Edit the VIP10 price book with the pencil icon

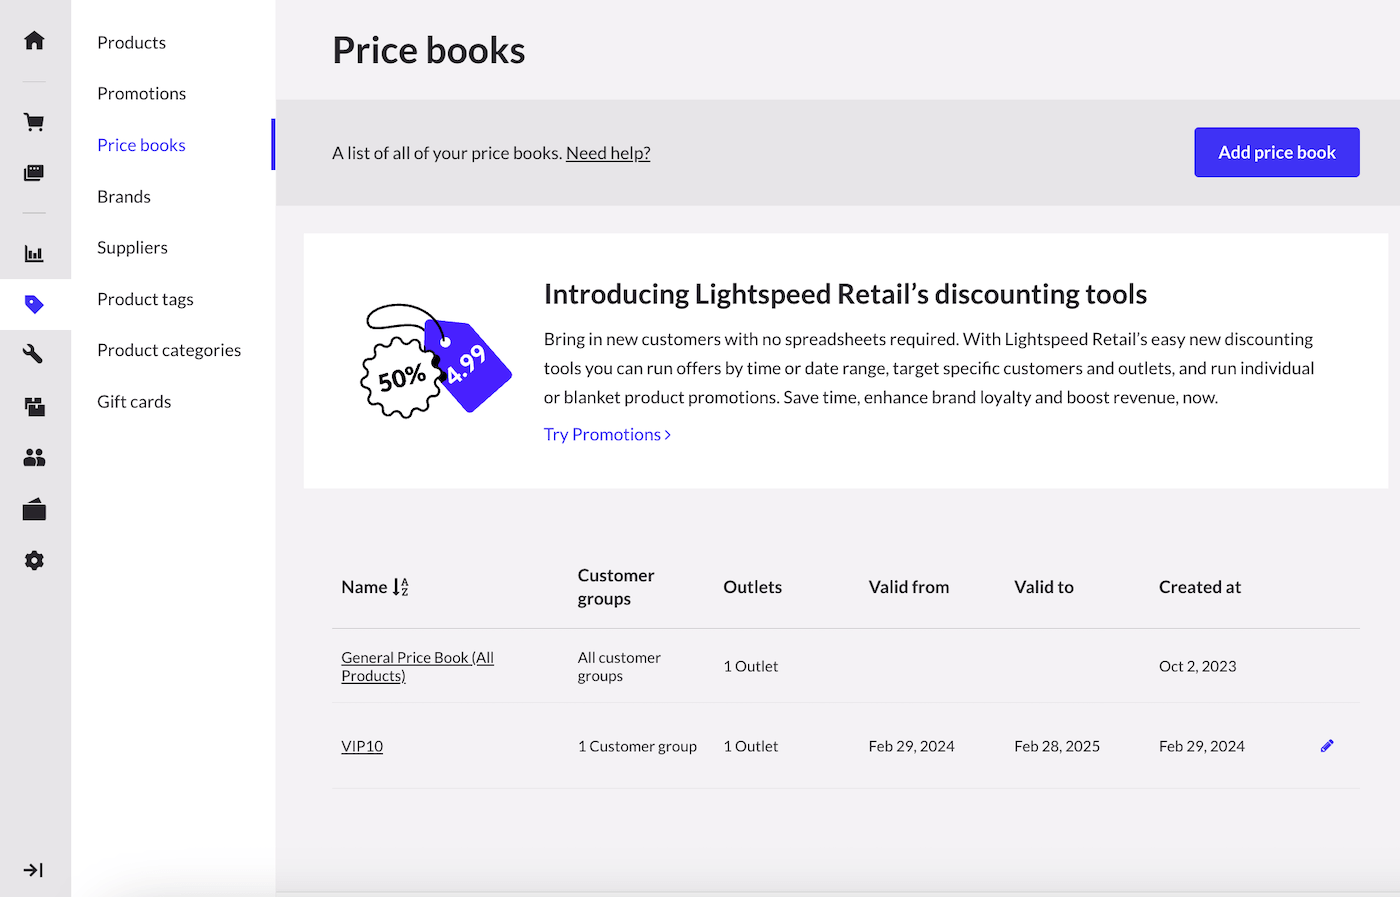coord(1327,745)
